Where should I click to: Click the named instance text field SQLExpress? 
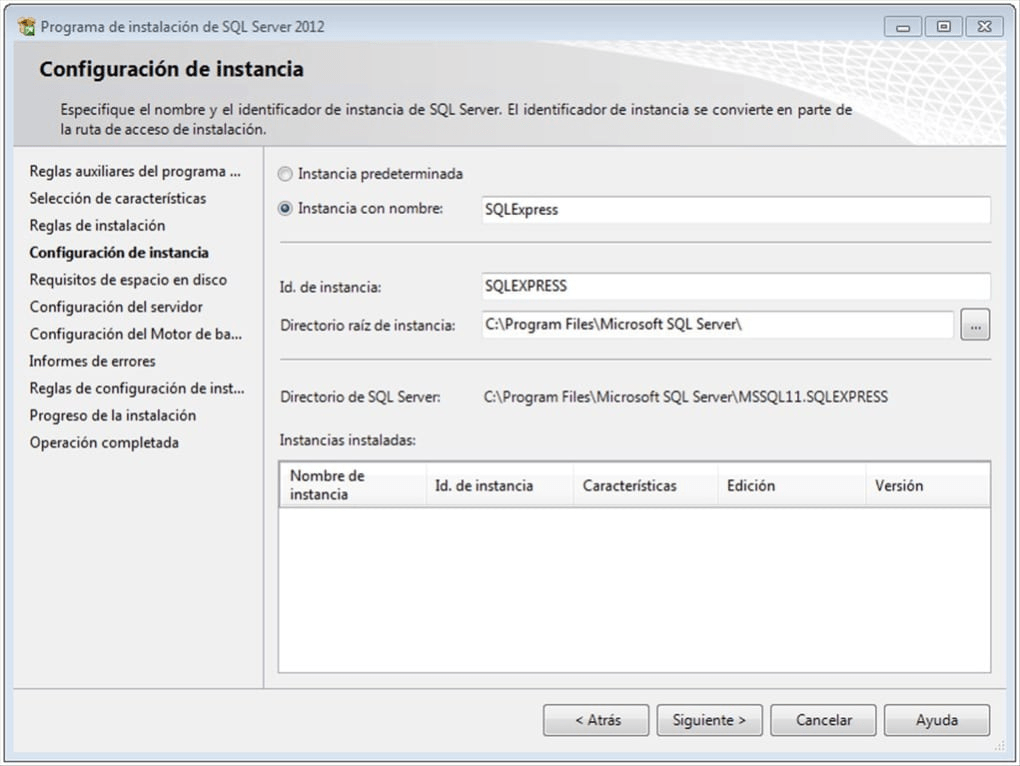click(x=735, y=210)
